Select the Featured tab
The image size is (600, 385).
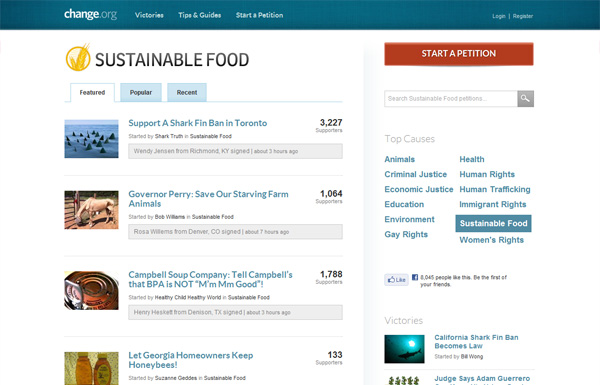coord(92,93)
